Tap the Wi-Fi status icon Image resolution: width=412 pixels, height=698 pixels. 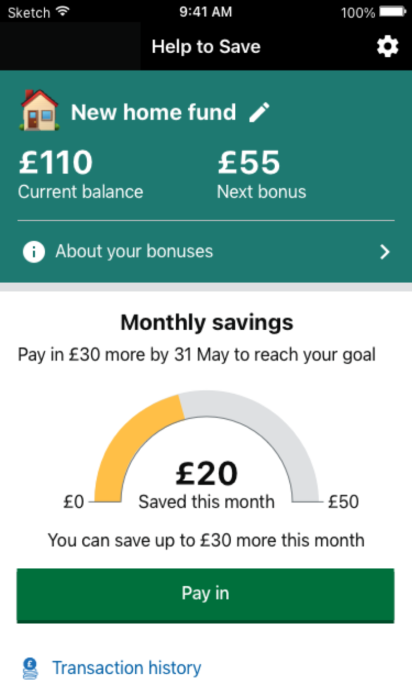[x=64, y=11]
